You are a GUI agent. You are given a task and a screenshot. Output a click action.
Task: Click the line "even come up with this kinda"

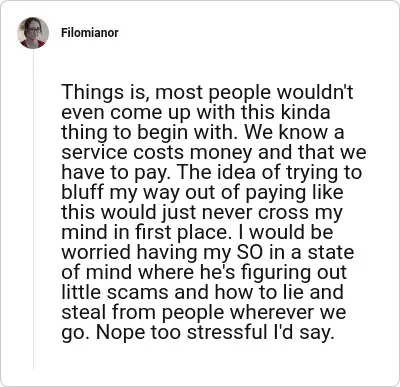(x=196, y=112)
